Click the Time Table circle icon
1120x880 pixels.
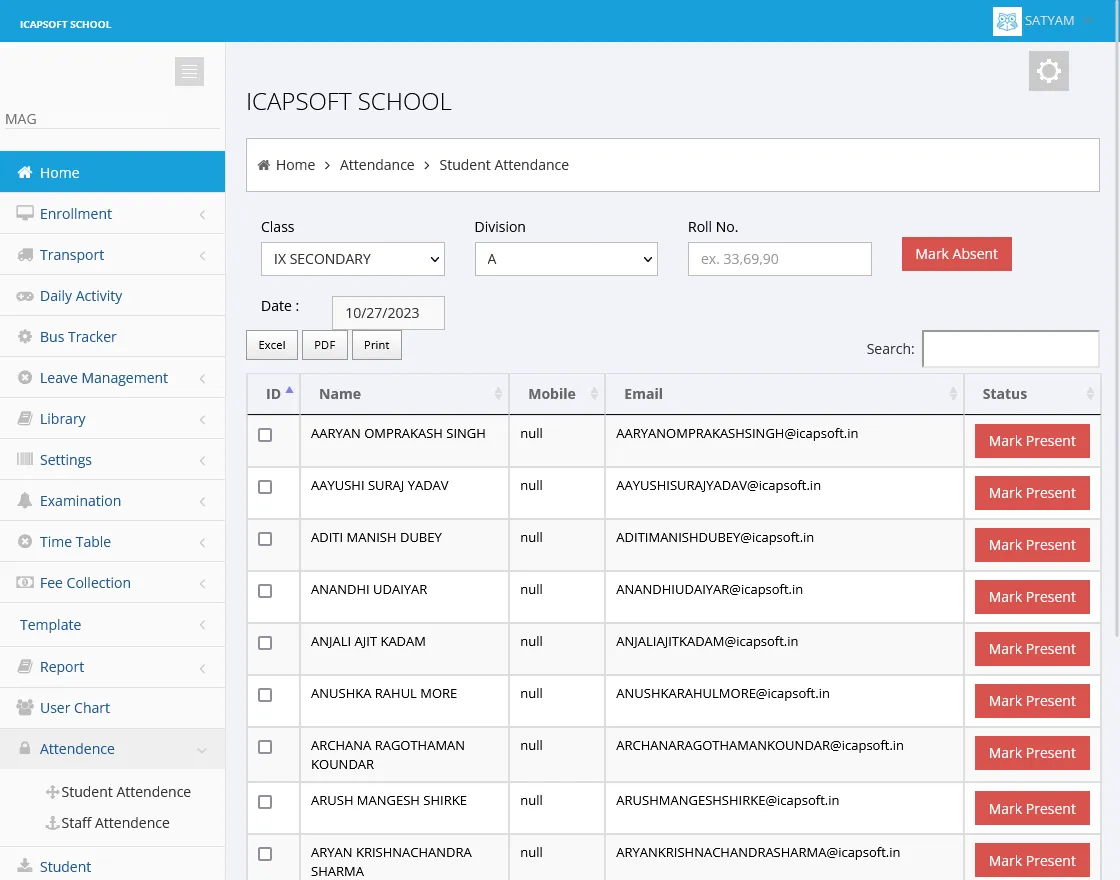25,541
